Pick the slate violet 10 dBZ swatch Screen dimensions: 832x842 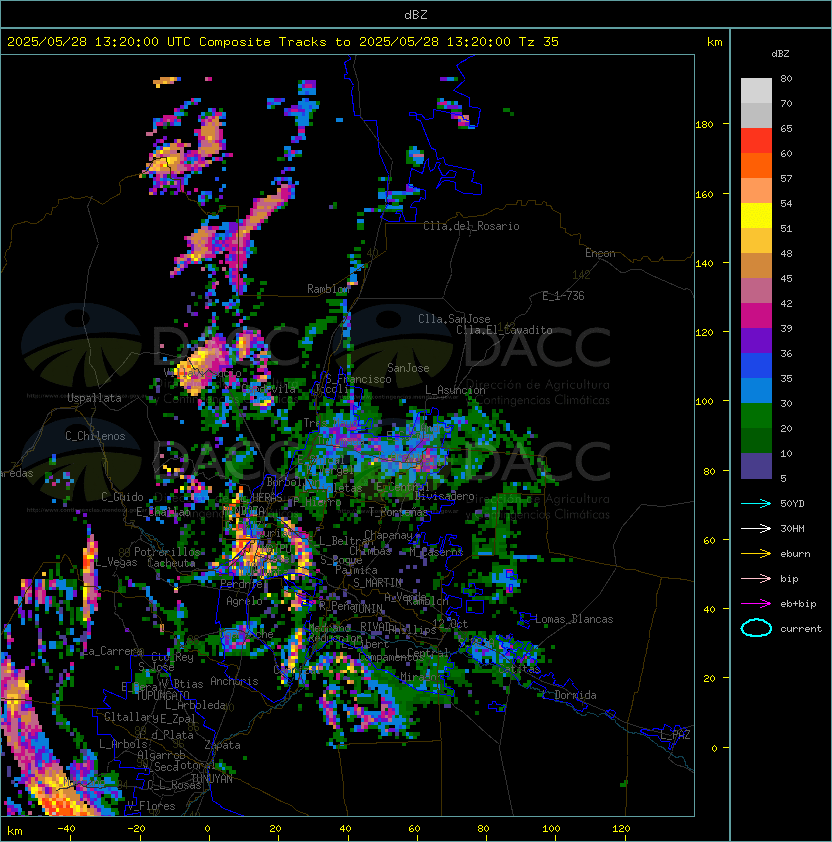(x=756, y=466)
